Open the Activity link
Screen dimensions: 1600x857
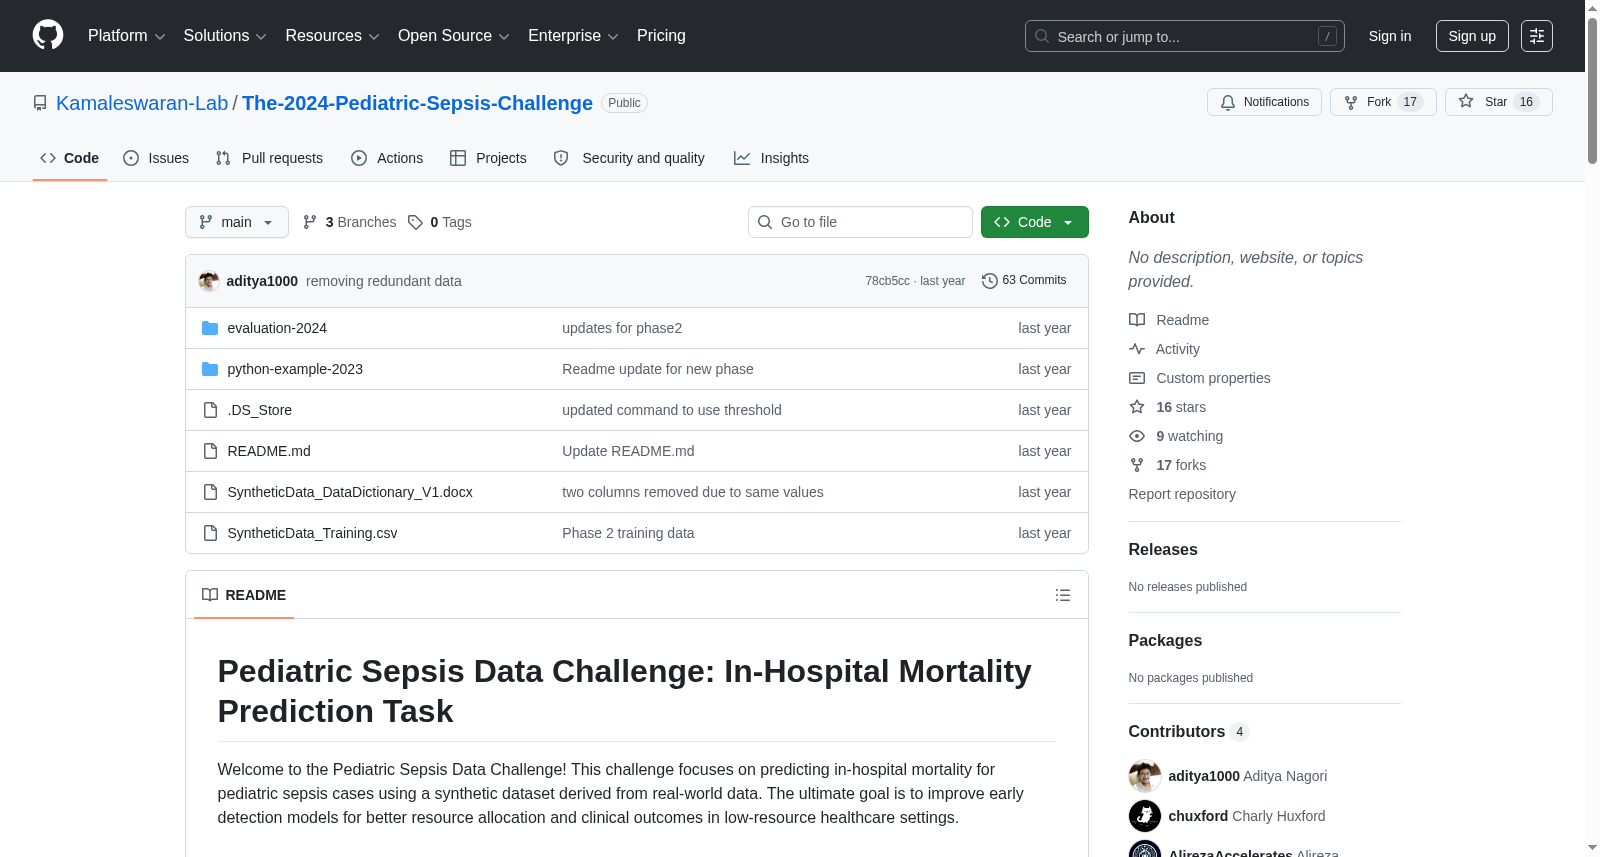(1165, 349)
